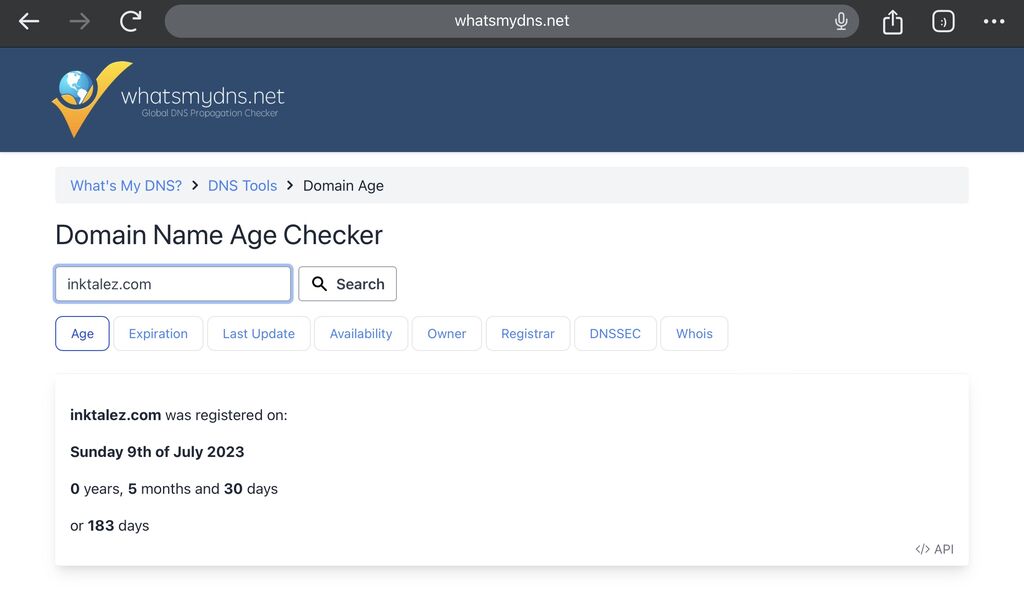1024x591 pixels.
Task: Open the Owner tab
Action: [447, 334]
